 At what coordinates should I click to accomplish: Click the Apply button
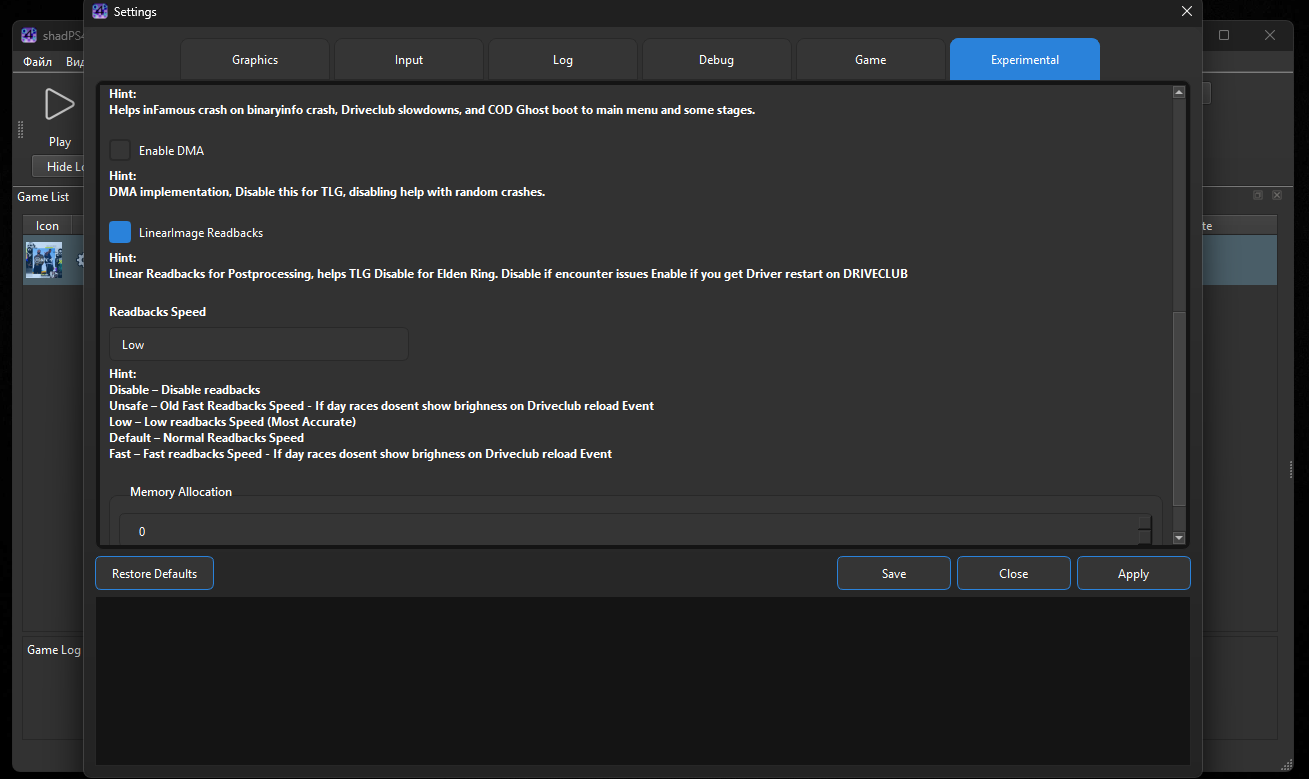click(1134, 573)
